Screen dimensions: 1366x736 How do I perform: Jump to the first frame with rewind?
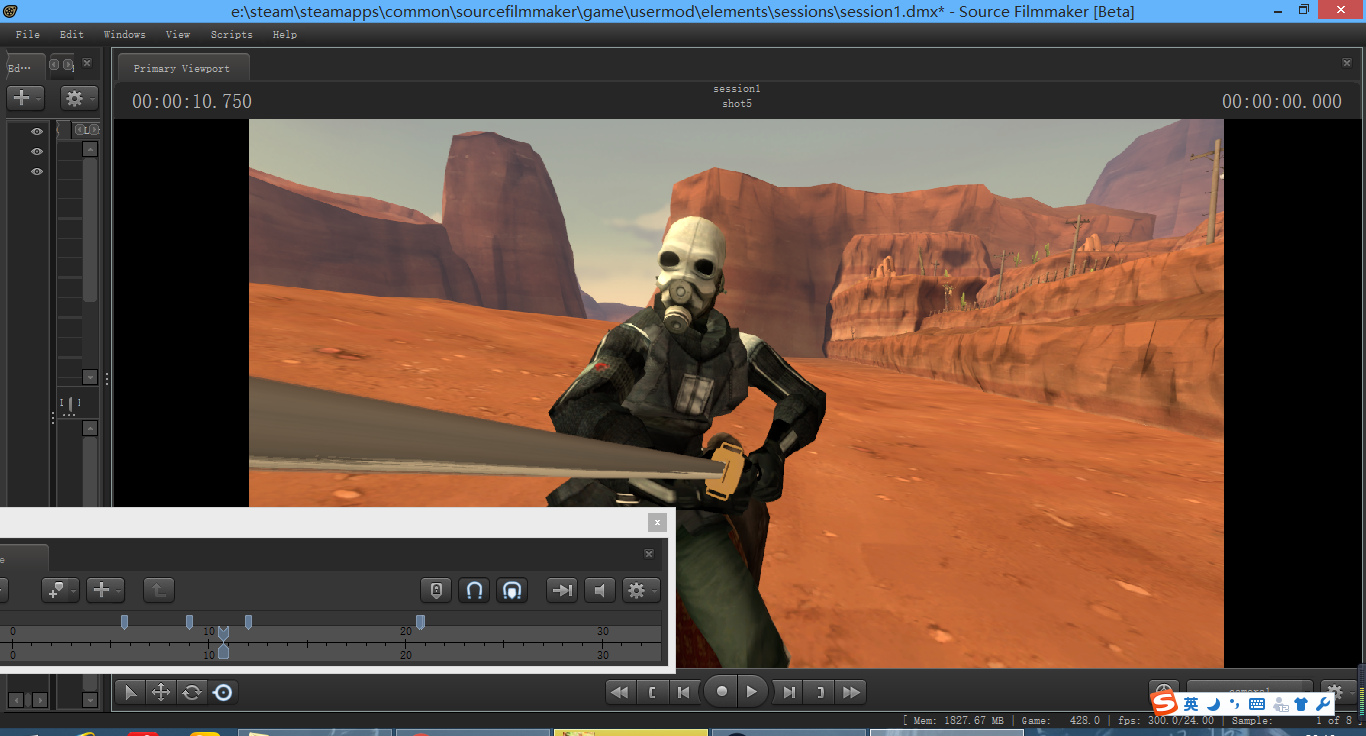click(x=620, y=692)
